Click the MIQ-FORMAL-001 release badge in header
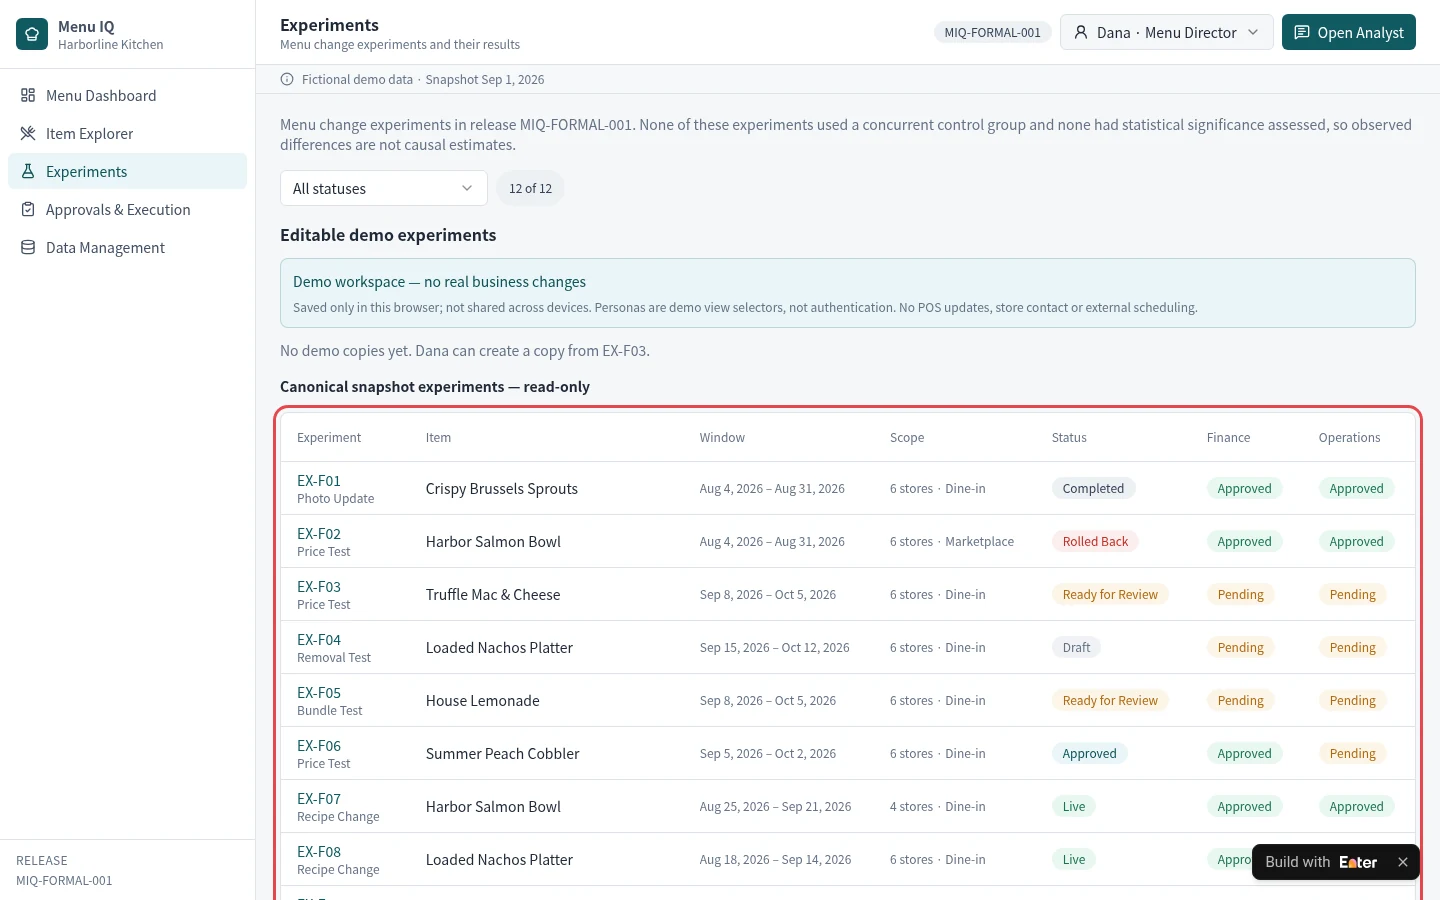The image size is (1440, 900). tap(992, 32)
